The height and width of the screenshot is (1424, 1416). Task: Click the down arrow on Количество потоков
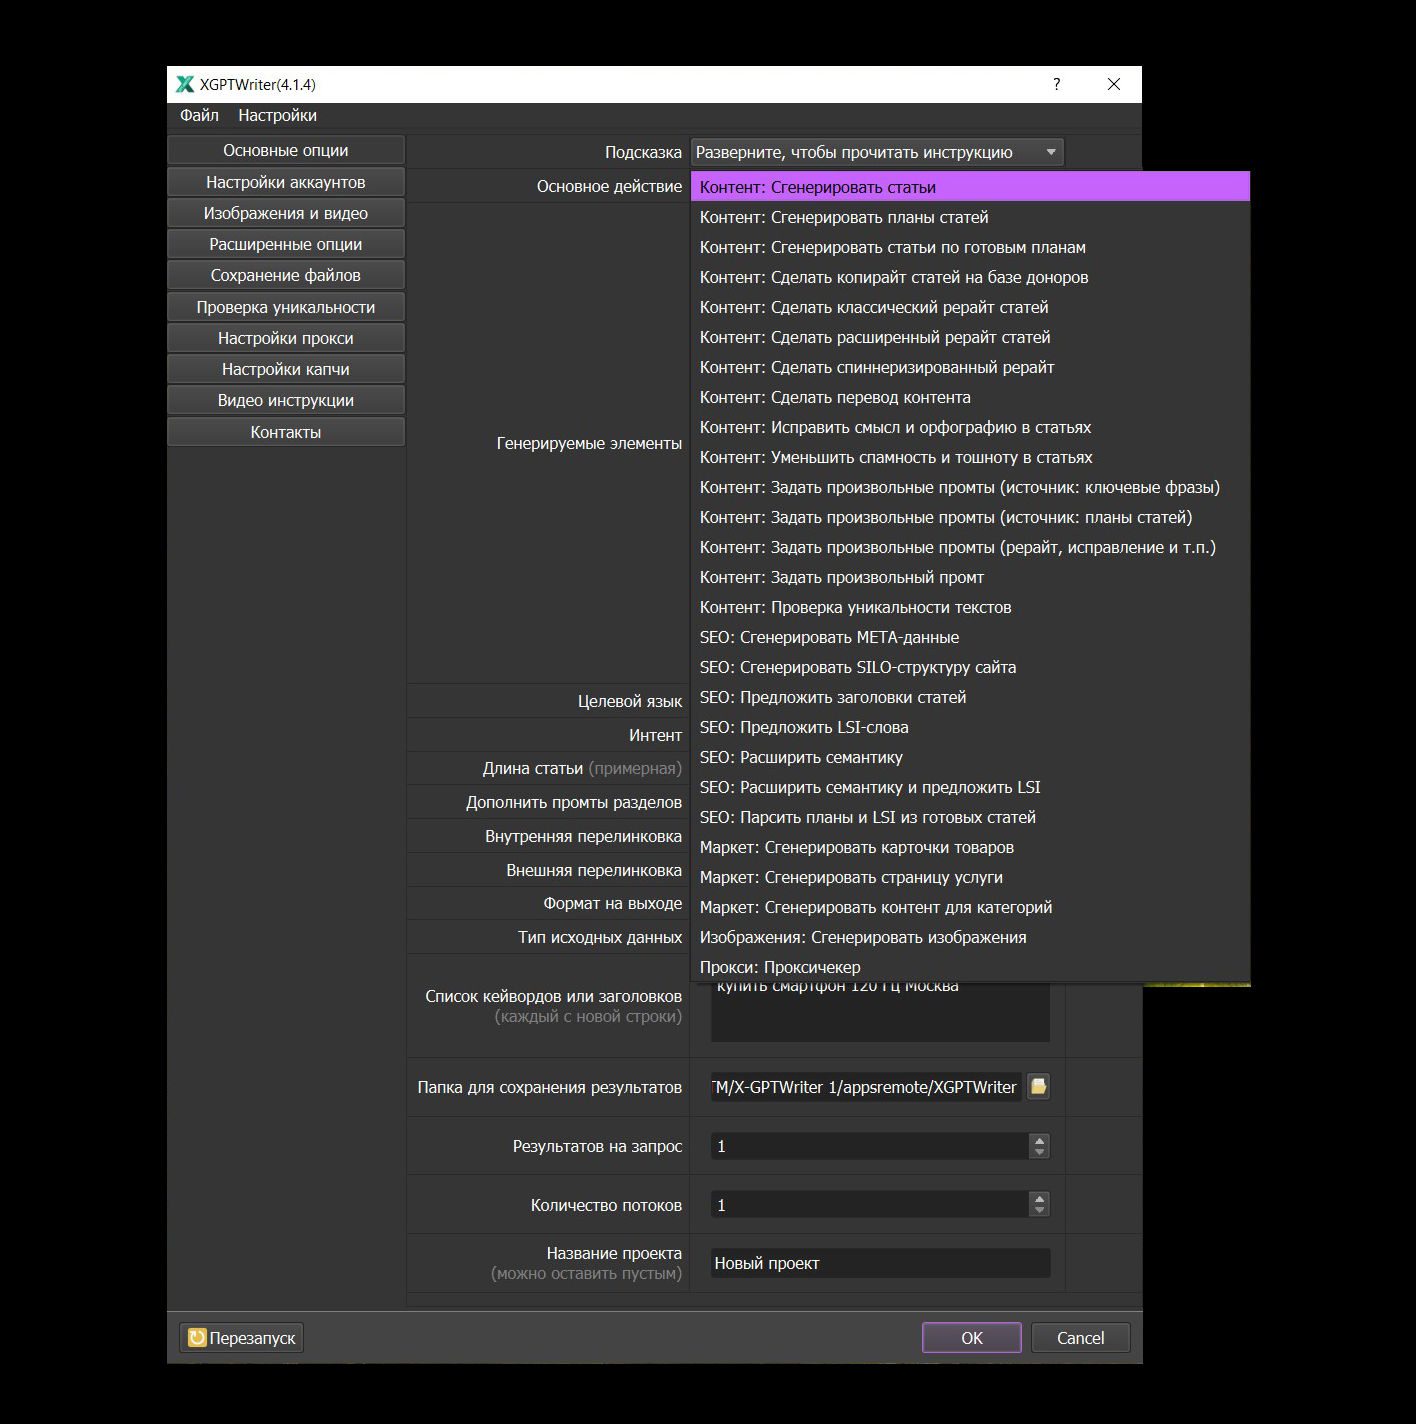pos(1038,1210)
